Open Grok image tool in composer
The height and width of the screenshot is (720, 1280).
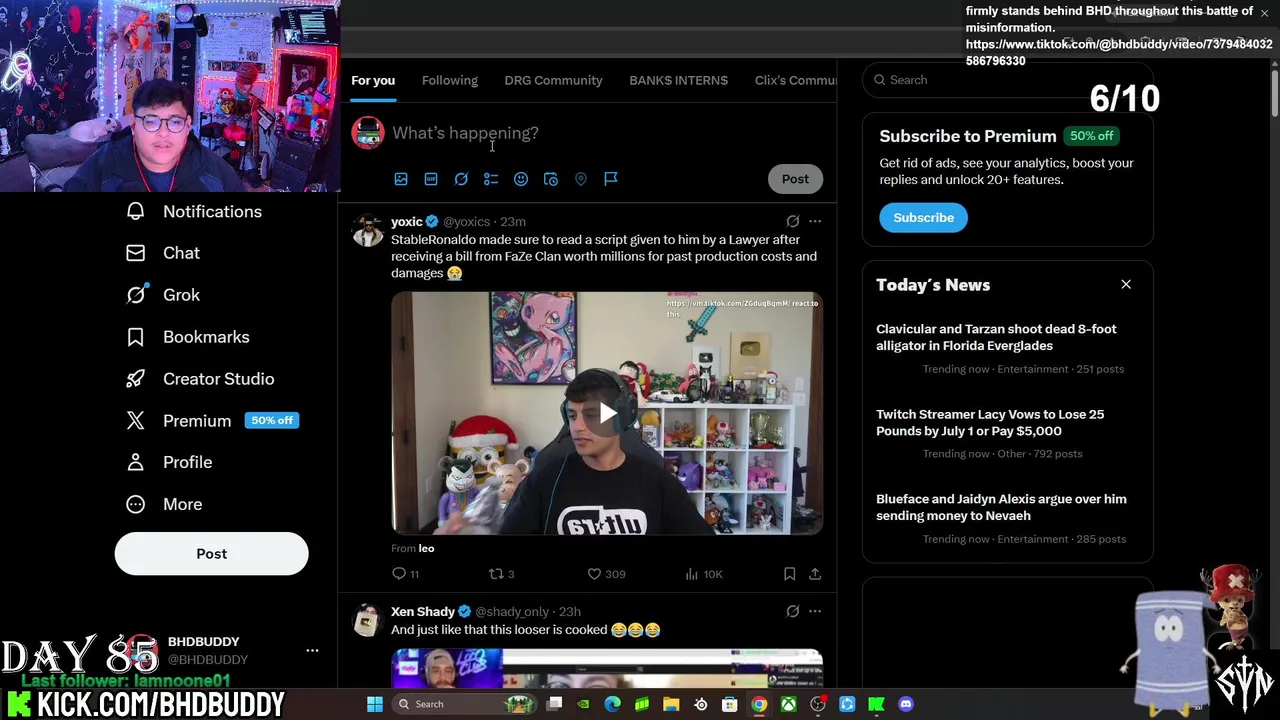click(x=461, y=179)
